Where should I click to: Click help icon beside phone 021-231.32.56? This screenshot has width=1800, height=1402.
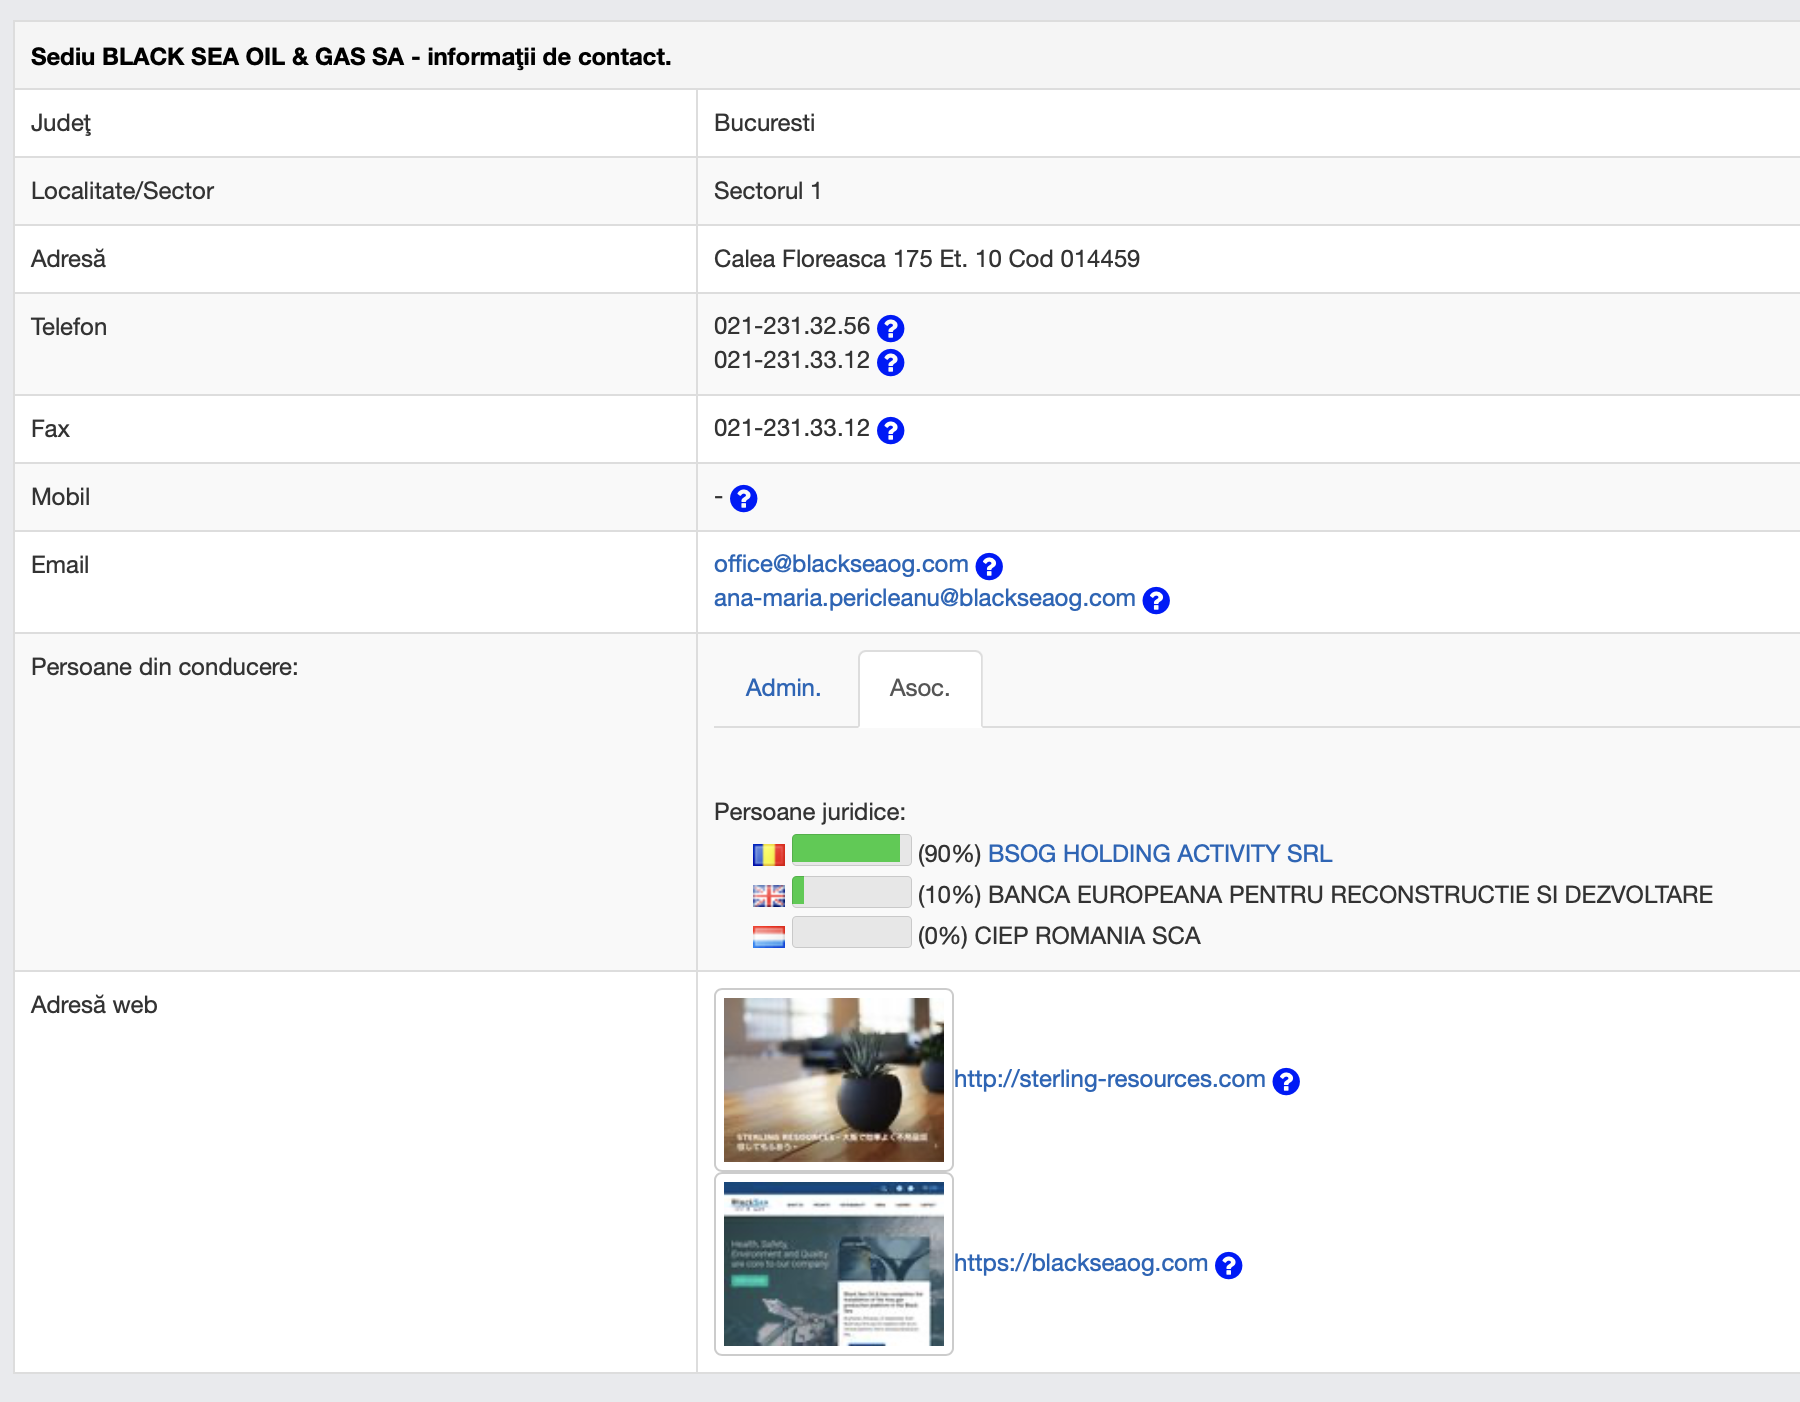(x=890, y=328)
